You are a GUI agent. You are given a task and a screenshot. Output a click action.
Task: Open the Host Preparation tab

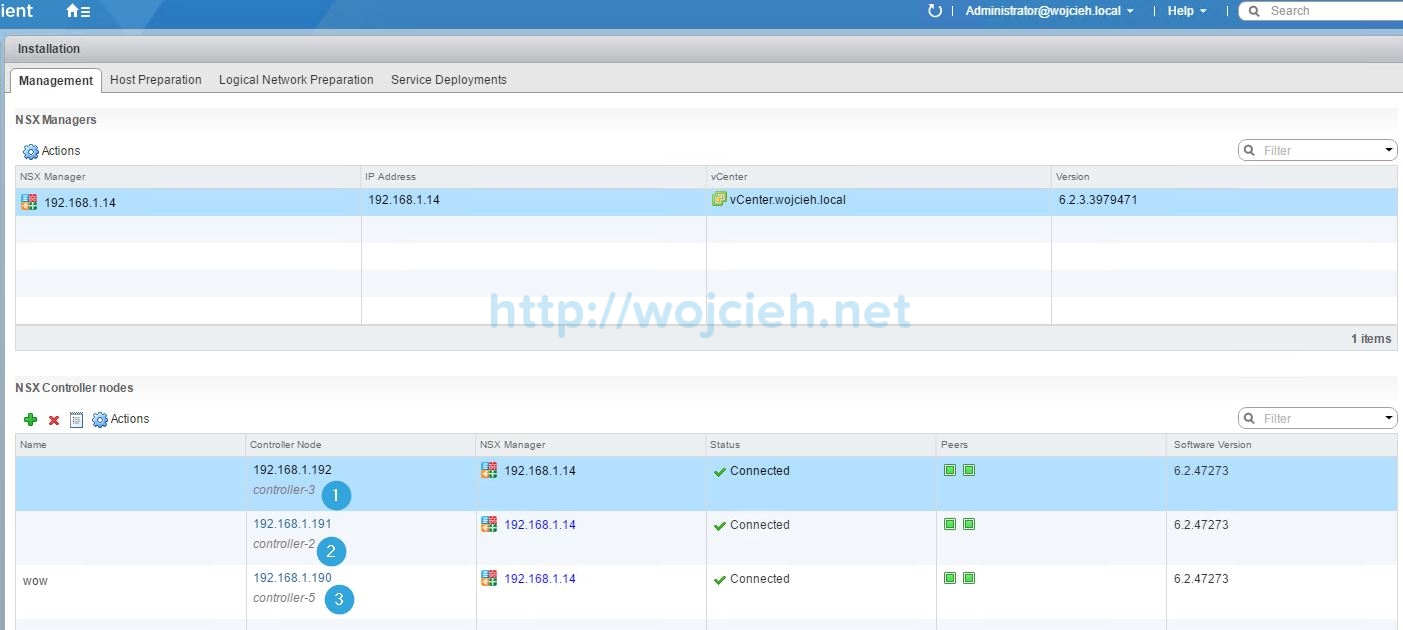coord(156,80)
